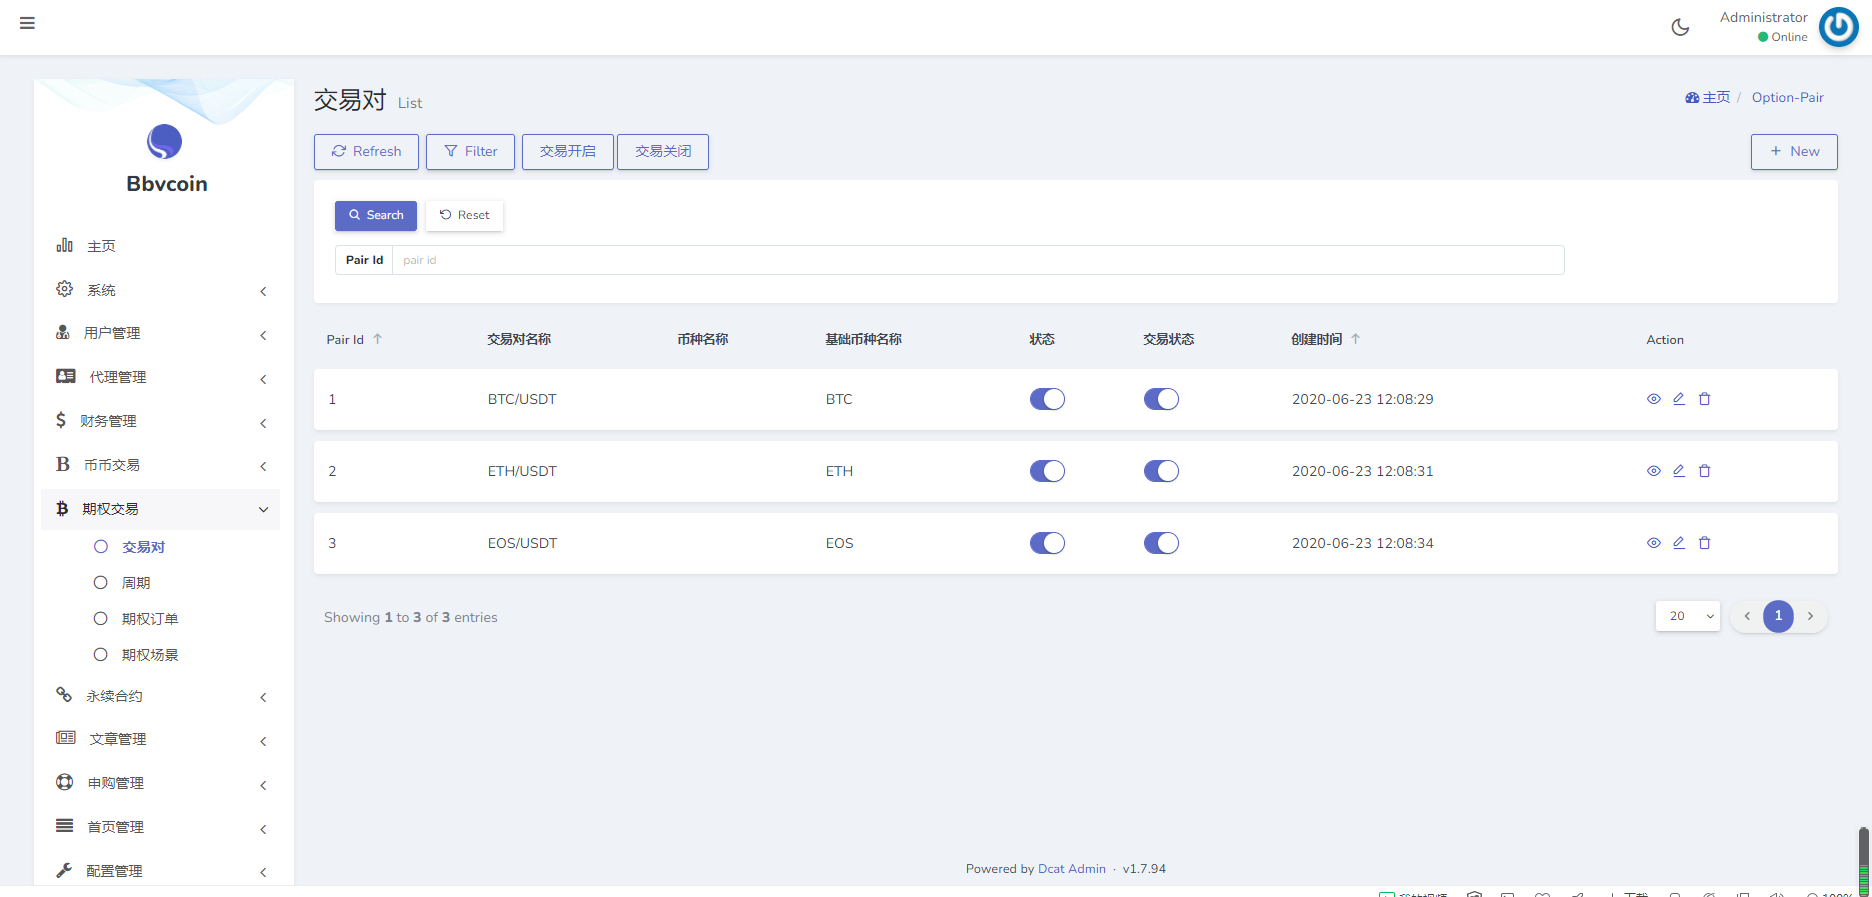
Task: Click the 交易开启 button
Action: tap(568, 151)
